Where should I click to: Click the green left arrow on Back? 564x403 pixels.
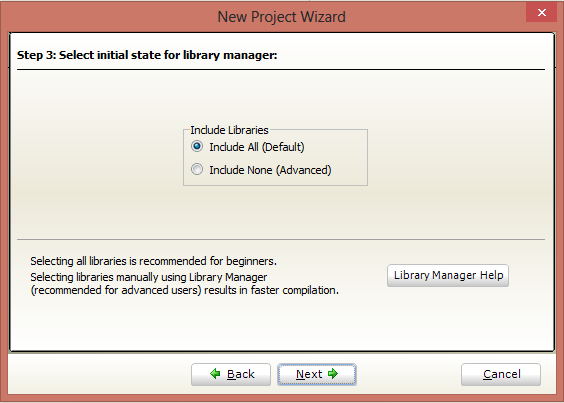click(215, 374)
